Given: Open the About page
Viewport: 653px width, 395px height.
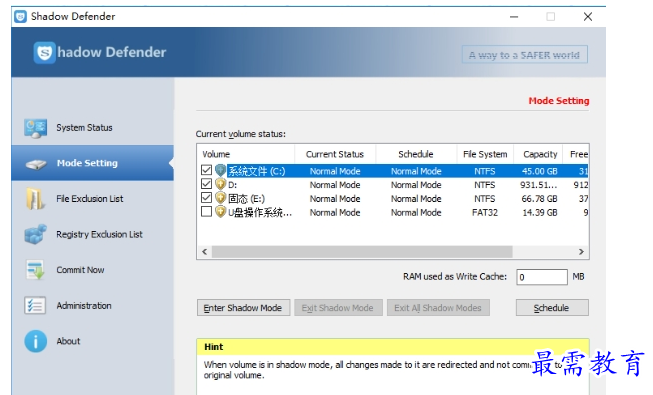Looking at the screenshot, I should coord(92,341).
